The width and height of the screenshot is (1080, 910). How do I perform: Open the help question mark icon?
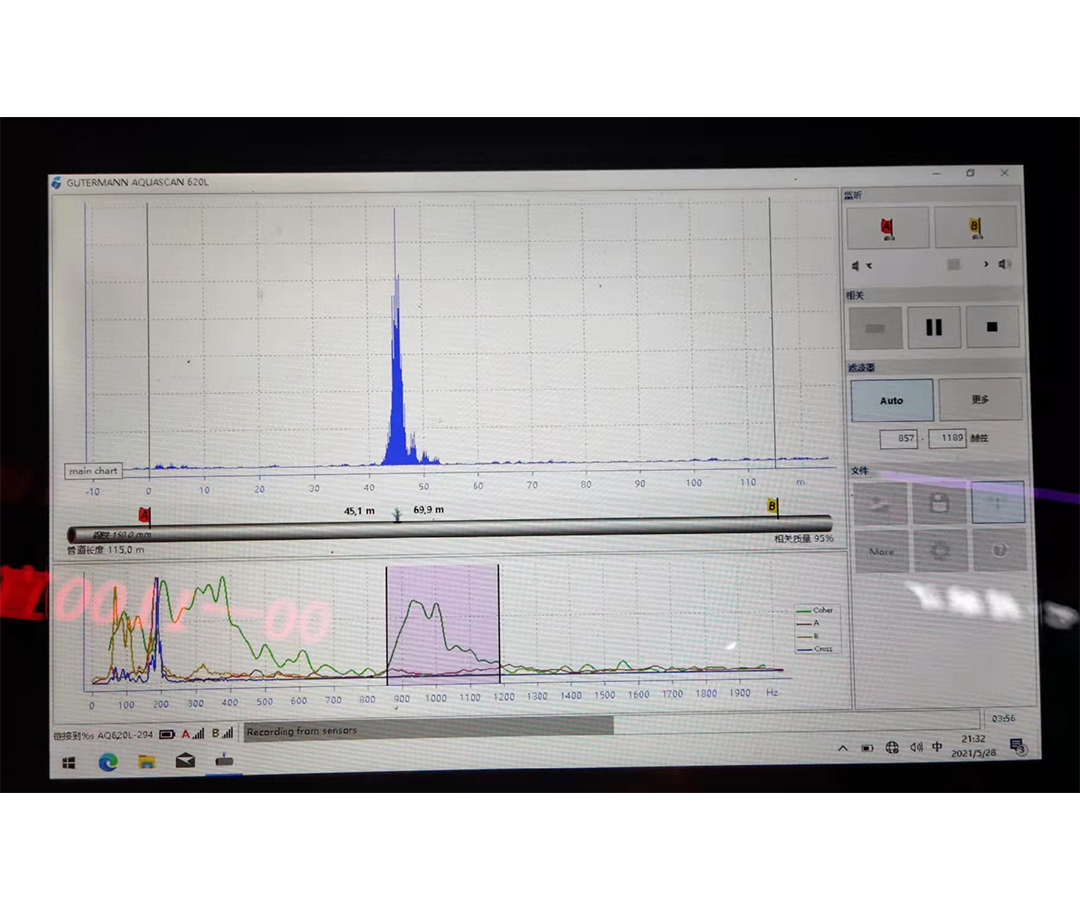point(1000,550)
